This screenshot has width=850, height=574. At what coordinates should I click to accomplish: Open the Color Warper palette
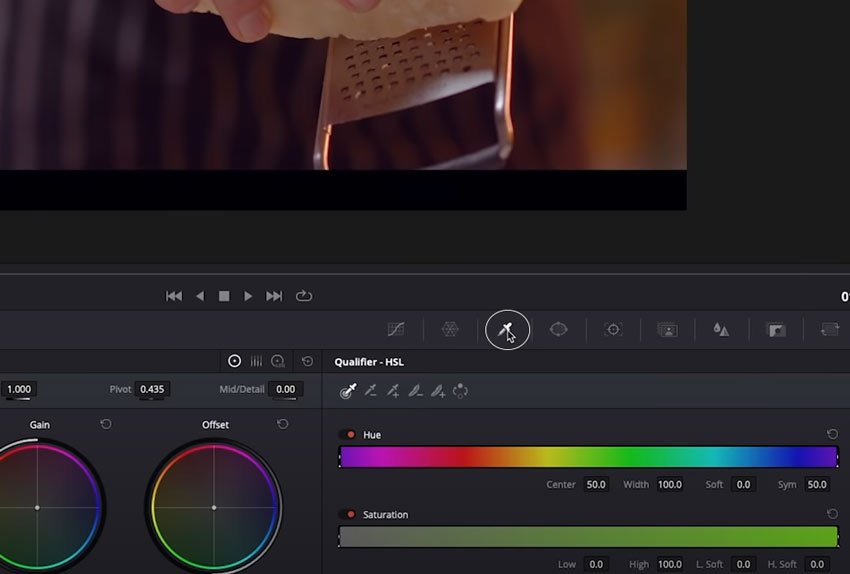tap(450, 329)
